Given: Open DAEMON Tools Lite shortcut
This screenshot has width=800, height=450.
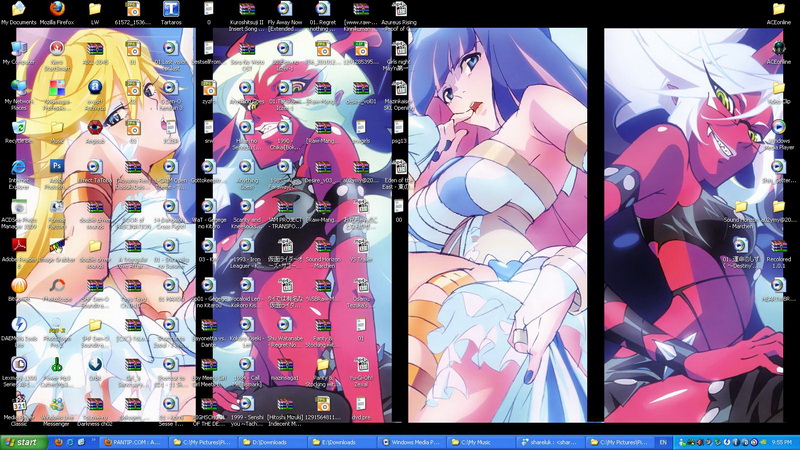Looking at the screenshot, I should (x=19, y=333).
